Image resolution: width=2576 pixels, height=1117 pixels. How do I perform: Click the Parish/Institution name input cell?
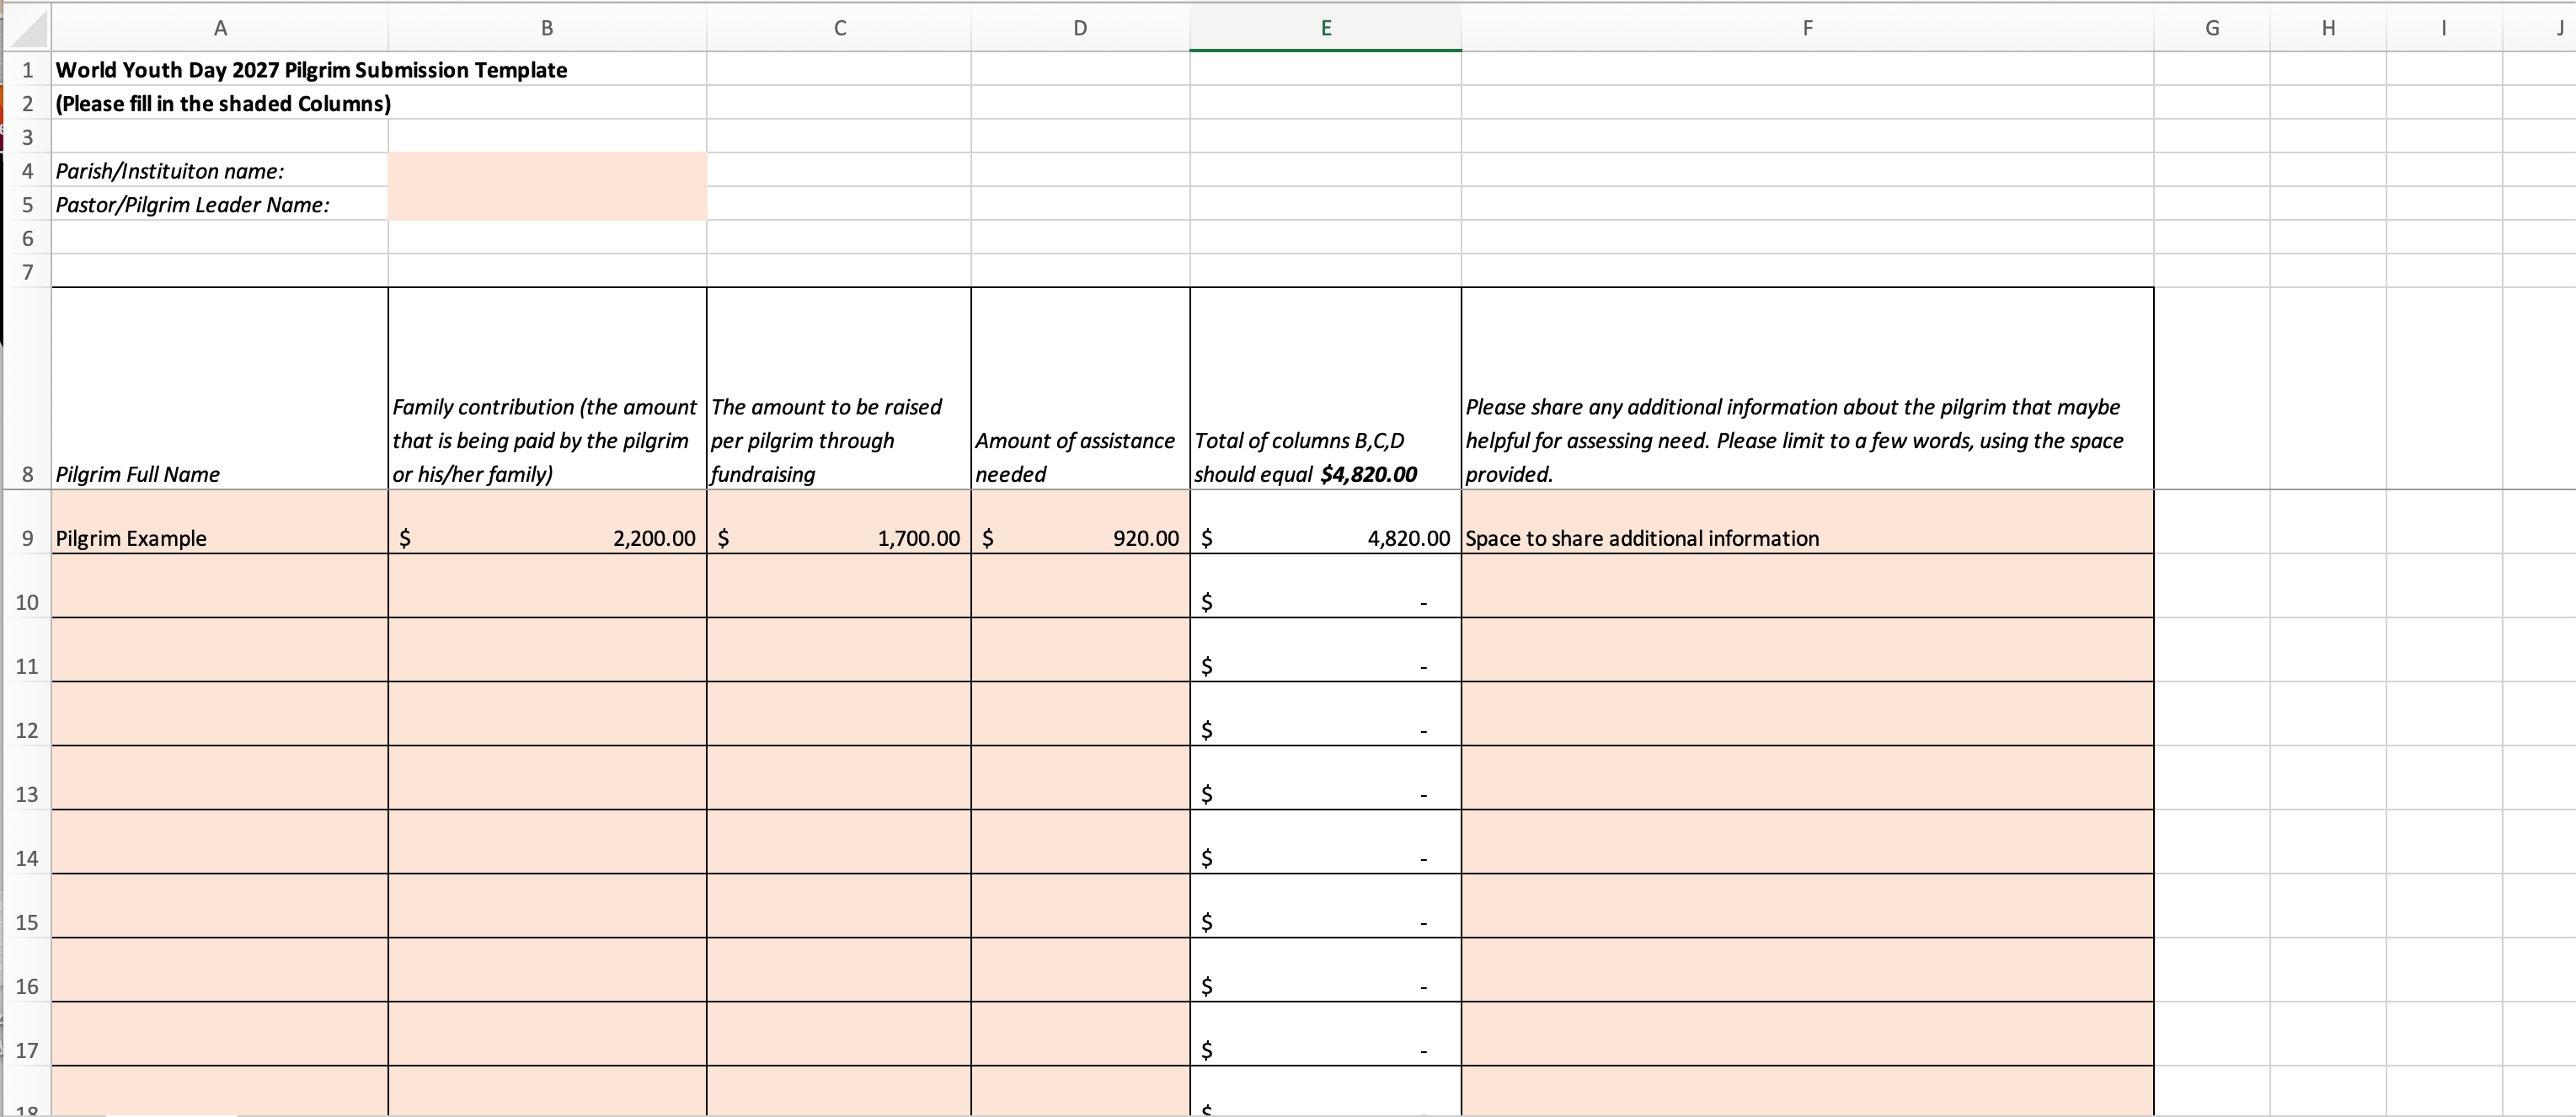pos(547,170)
